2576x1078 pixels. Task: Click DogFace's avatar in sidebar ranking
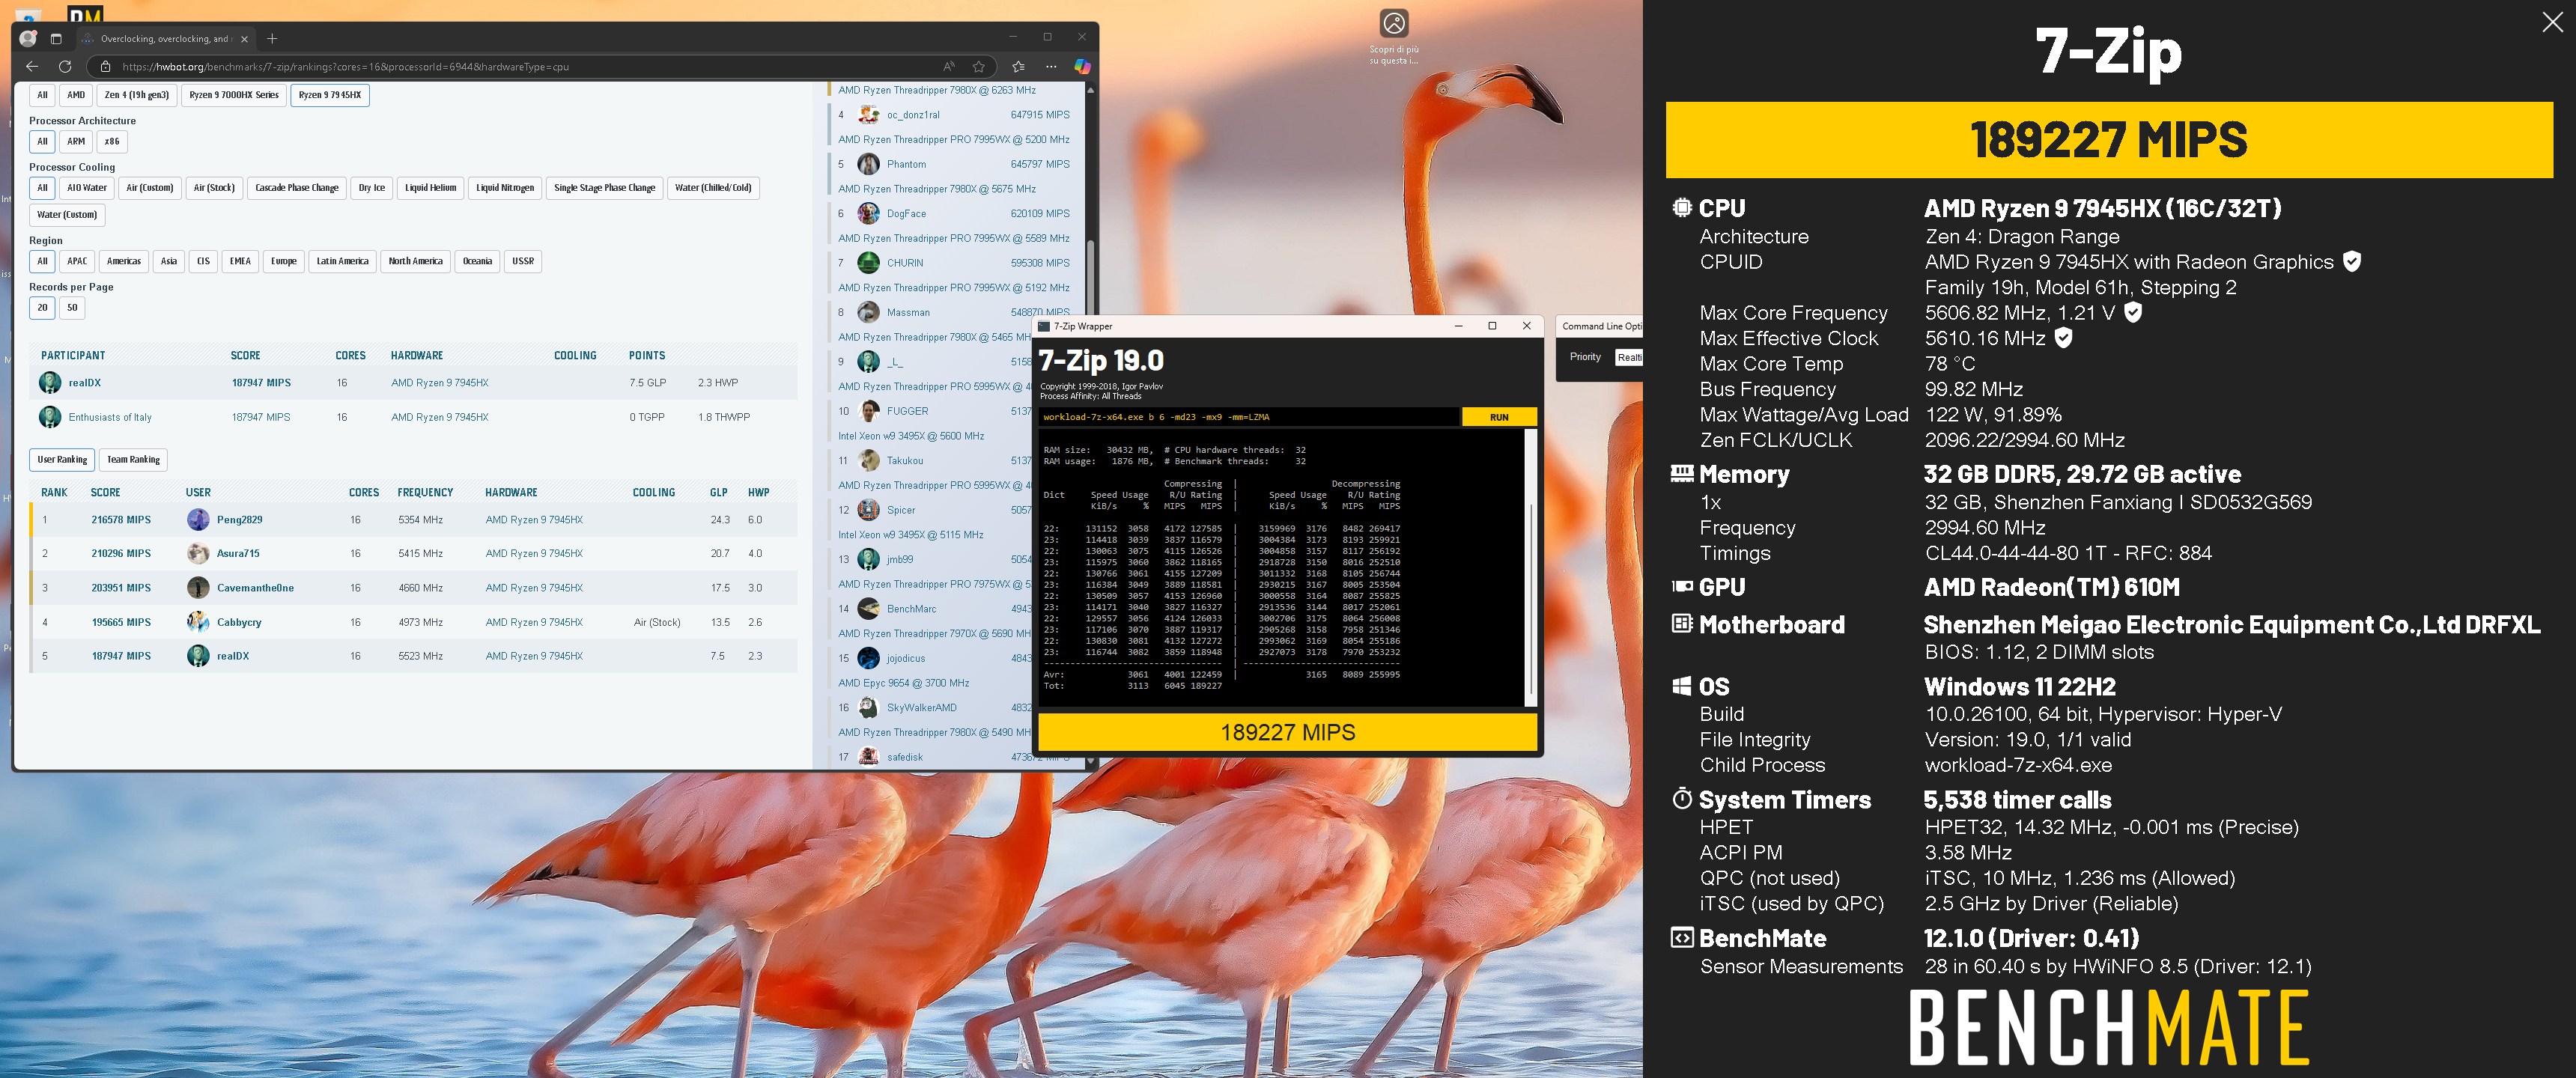(868, 213)
